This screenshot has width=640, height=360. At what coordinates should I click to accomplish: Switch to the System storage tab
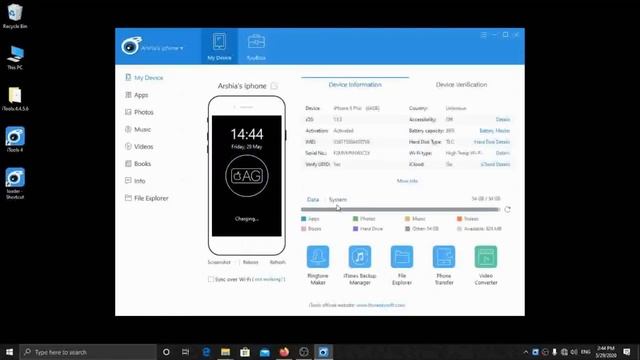338,200
